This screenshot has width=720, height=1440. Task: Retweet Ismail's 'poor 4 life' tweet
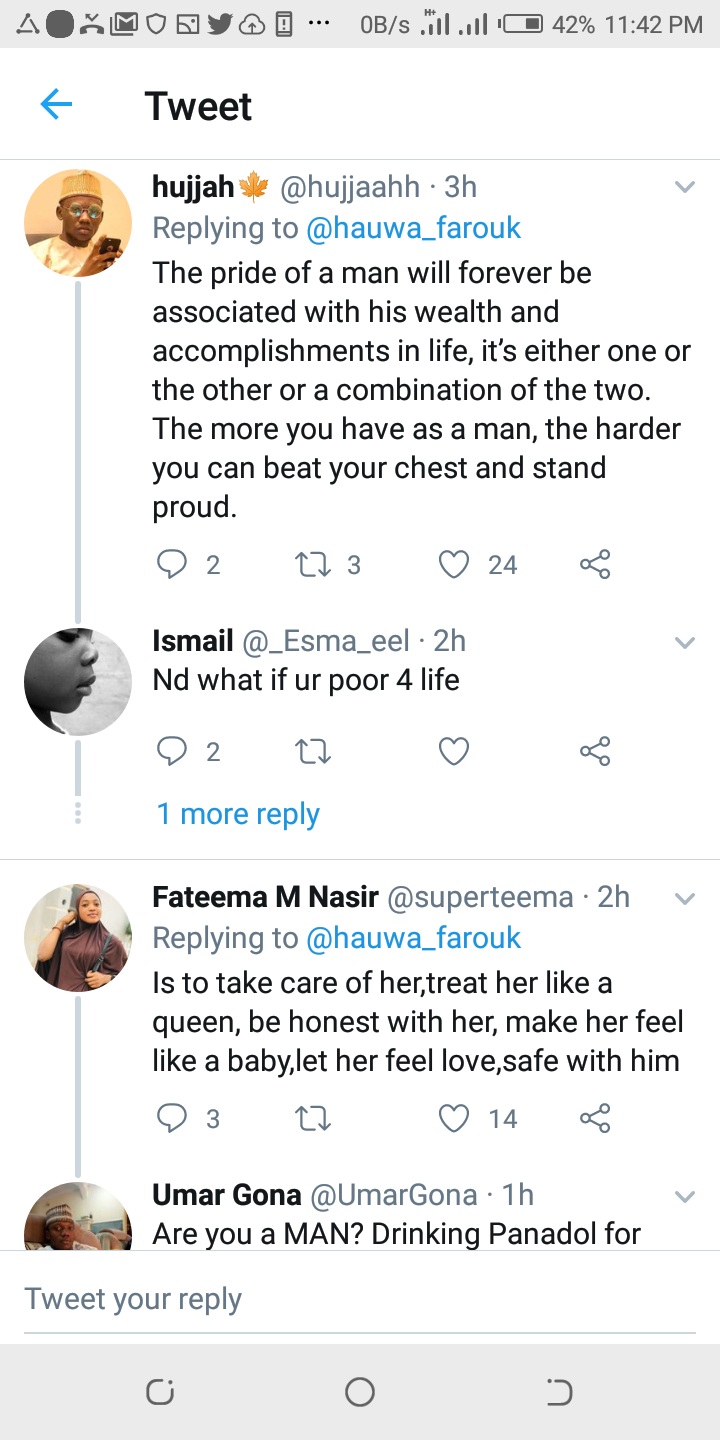click(313, 751)
